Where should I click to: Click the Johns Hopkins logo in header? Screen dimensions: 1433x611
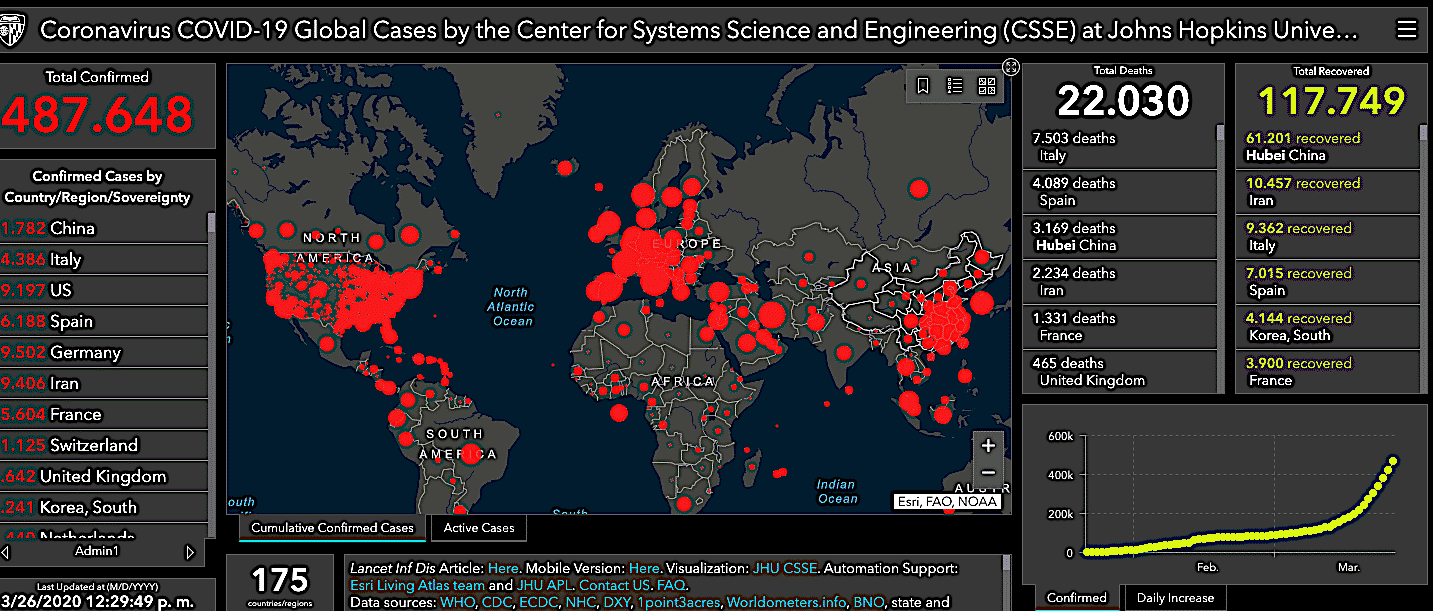pos(14,29)
